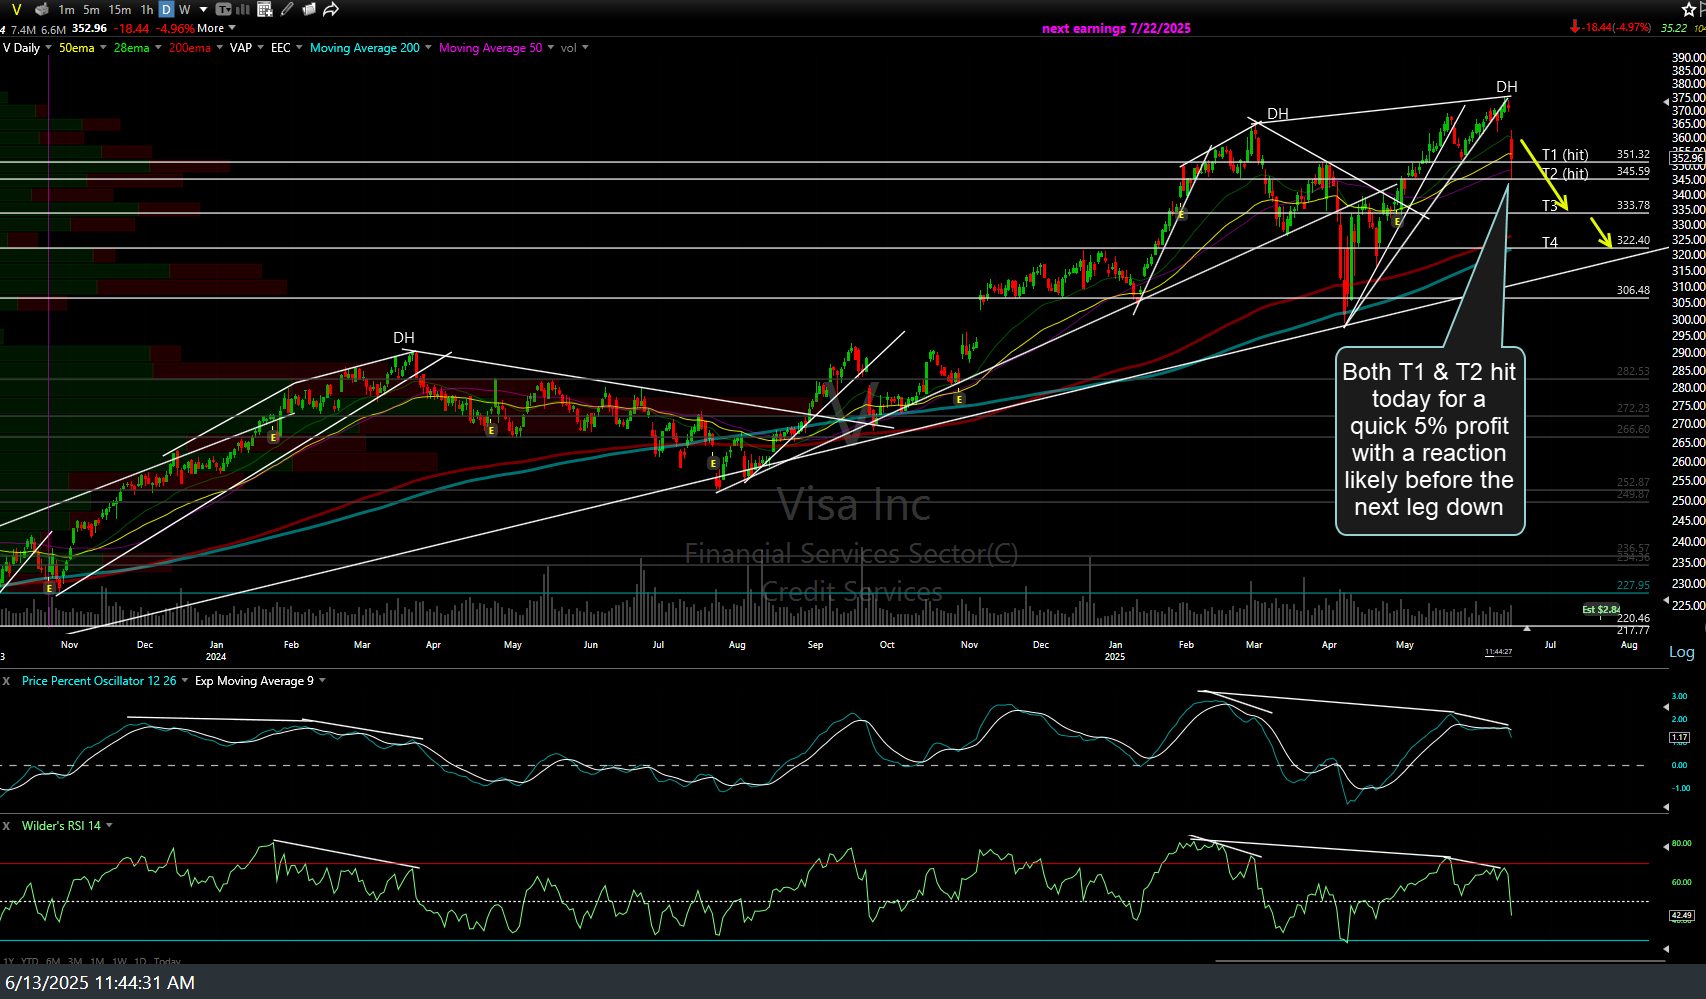The image size is (1706, 999).
Task: Click the folder templates icon
Action: point(309,9)
